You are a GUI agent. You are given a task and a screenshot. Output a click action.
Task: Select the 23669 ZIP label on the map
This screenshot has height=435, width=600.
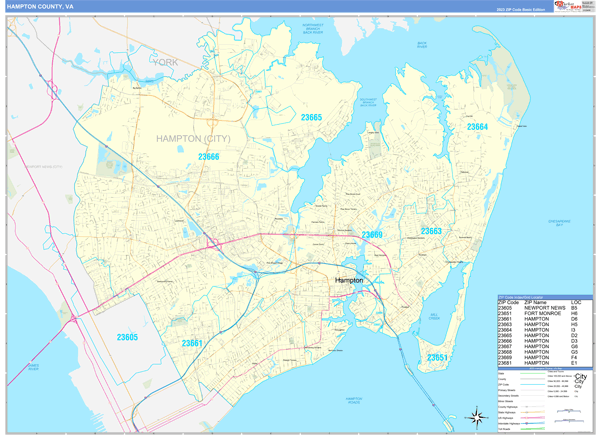click(372, 234)
